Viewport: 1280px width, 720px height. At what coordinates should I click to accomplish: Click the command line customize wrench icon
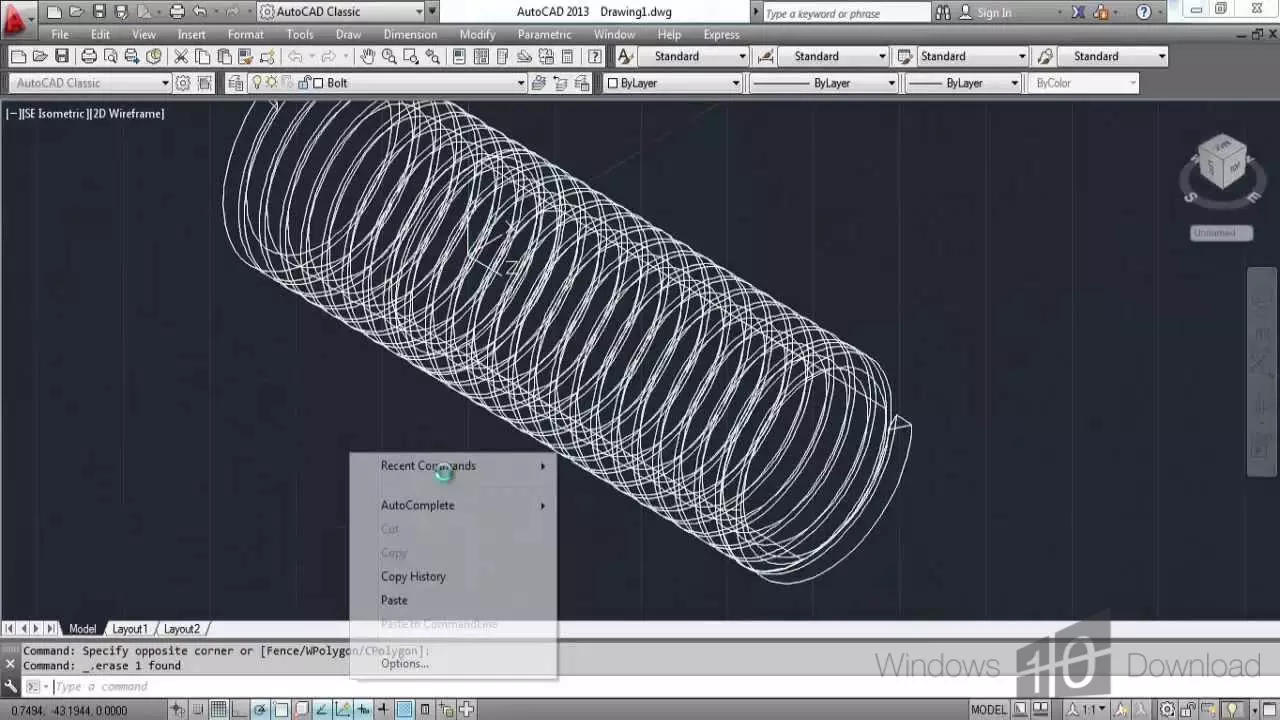[x=11, y=686]
